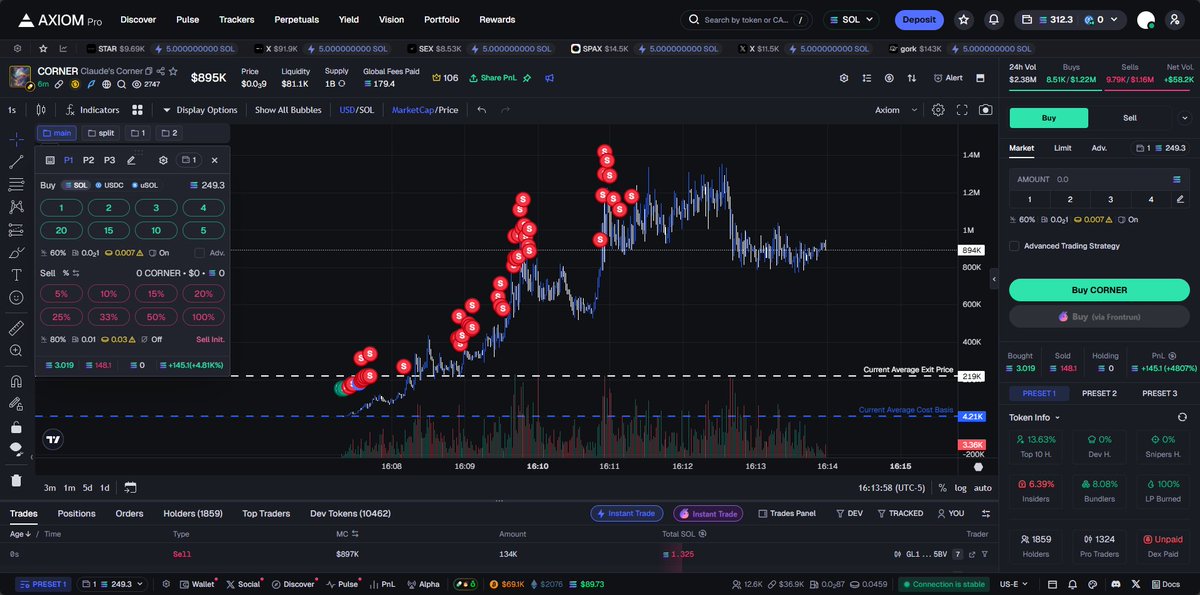Enter fullscreen chart mode
Screen dimensions: 1200x595
click(962, 110)
